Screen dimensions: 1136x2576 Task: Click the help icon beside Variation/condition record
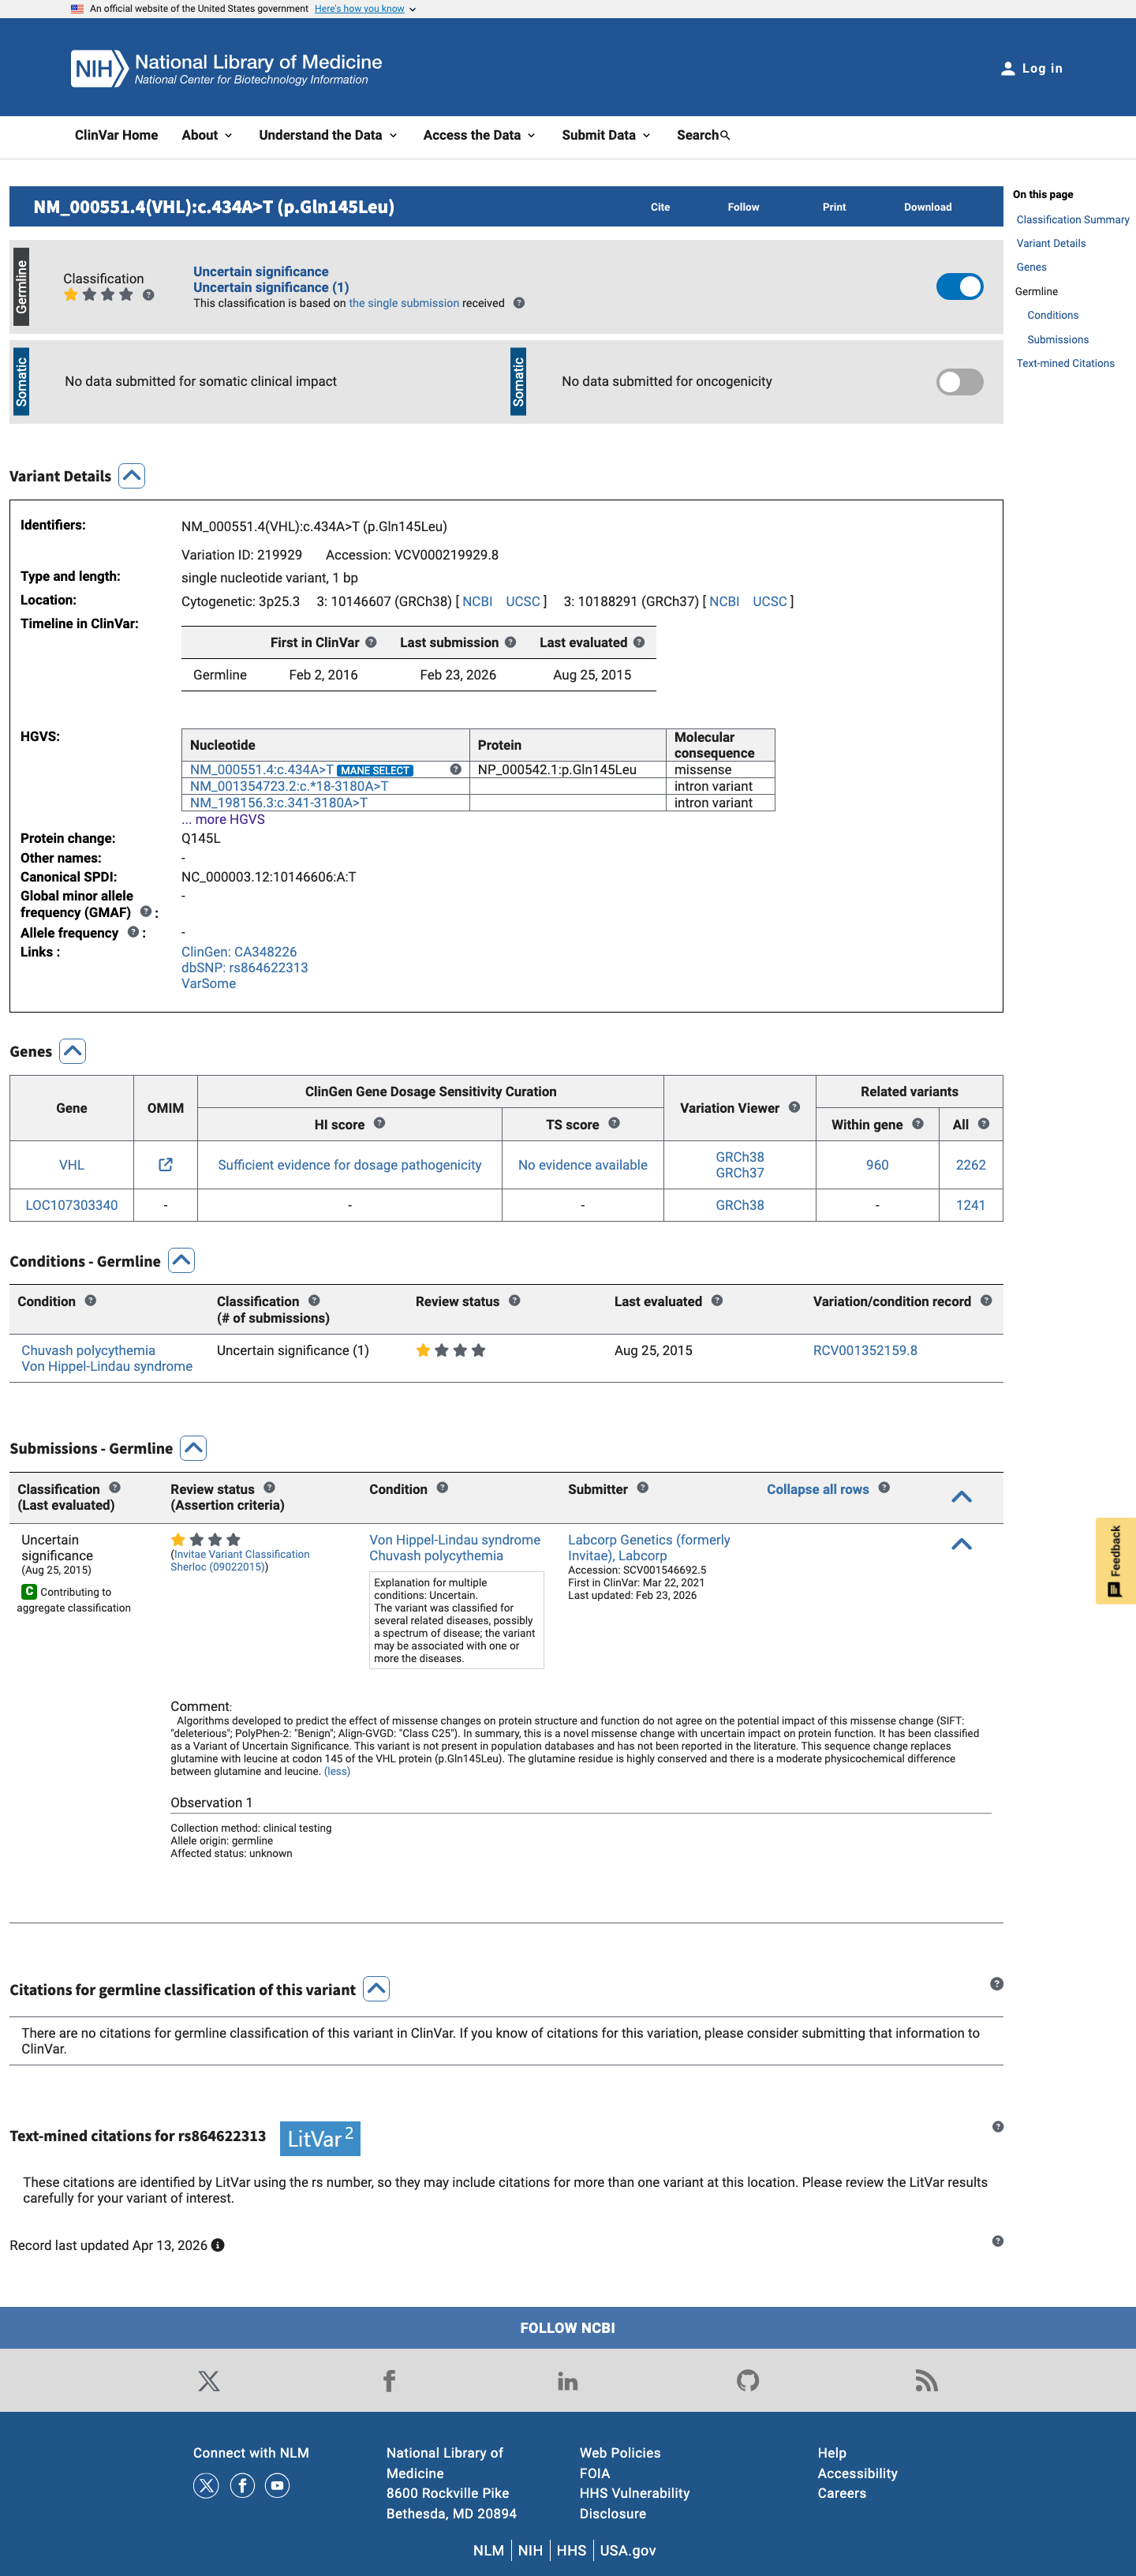[986, 1301]
